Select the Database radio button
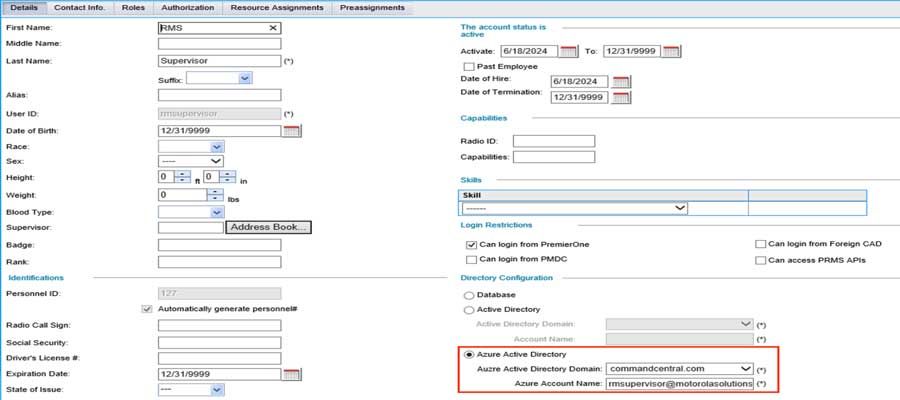The image size is (900, 400). [x=468, y=295]
